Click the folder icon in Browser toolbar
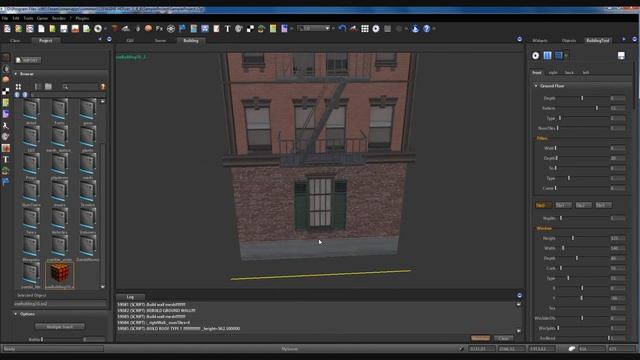The height and width of the screenshot is (360, 640). tap(48, 87)
